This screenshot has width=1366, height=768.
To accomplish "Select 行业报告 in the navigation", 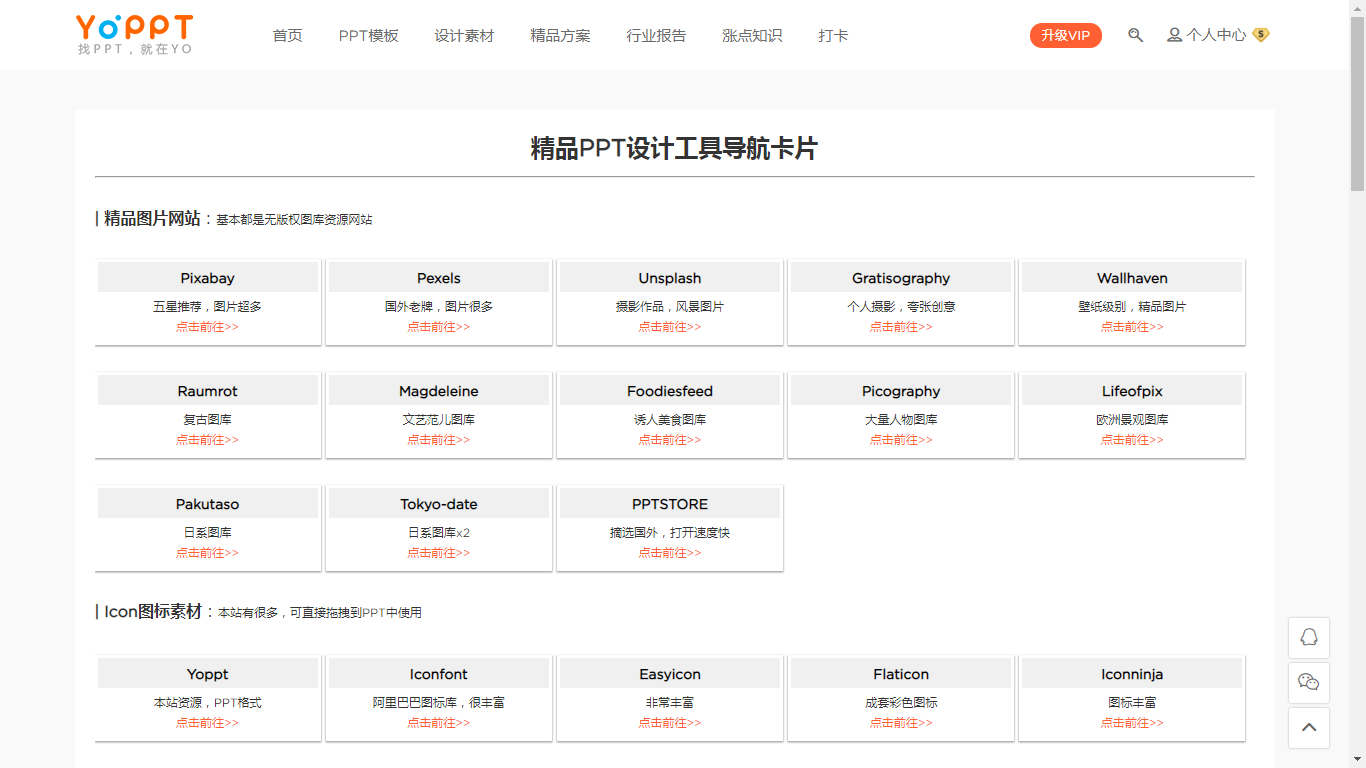I will 656,35.
